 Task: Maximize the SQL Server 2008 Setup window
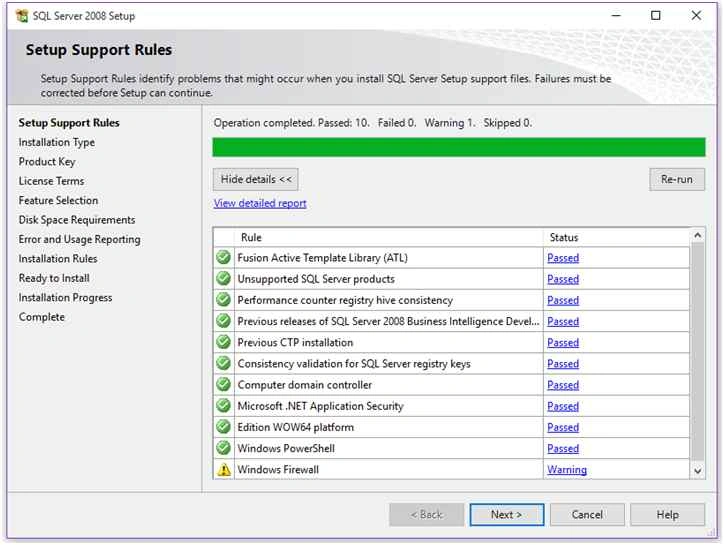pyautogui.click(x=656, y=15)
